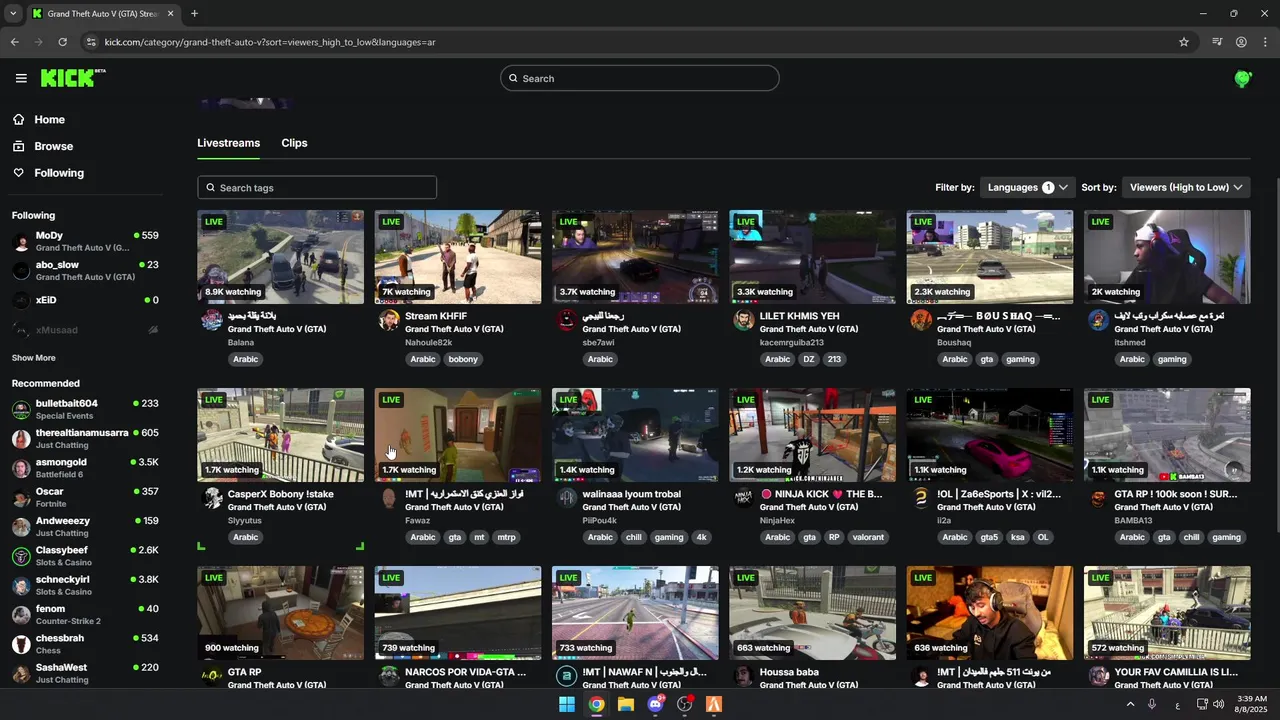
Task: Click 4k tag under PiiPou4k stream
Action: click(x=701, y=537)
